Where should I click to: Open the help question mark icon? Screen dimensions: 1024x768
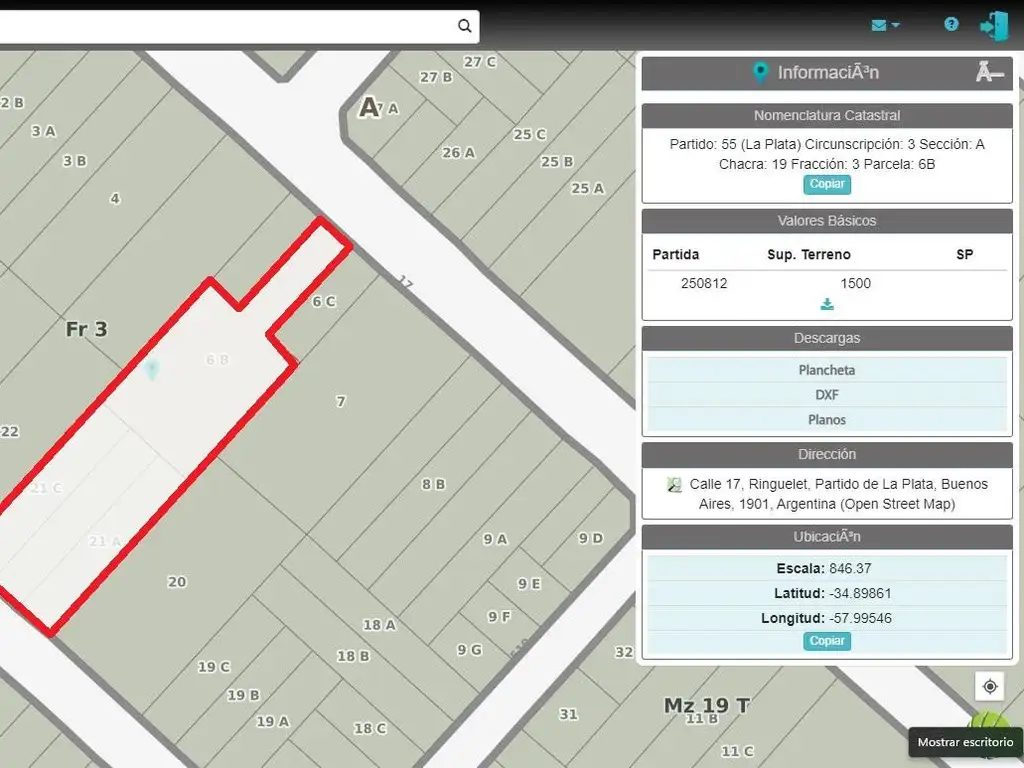coord(951,25)
